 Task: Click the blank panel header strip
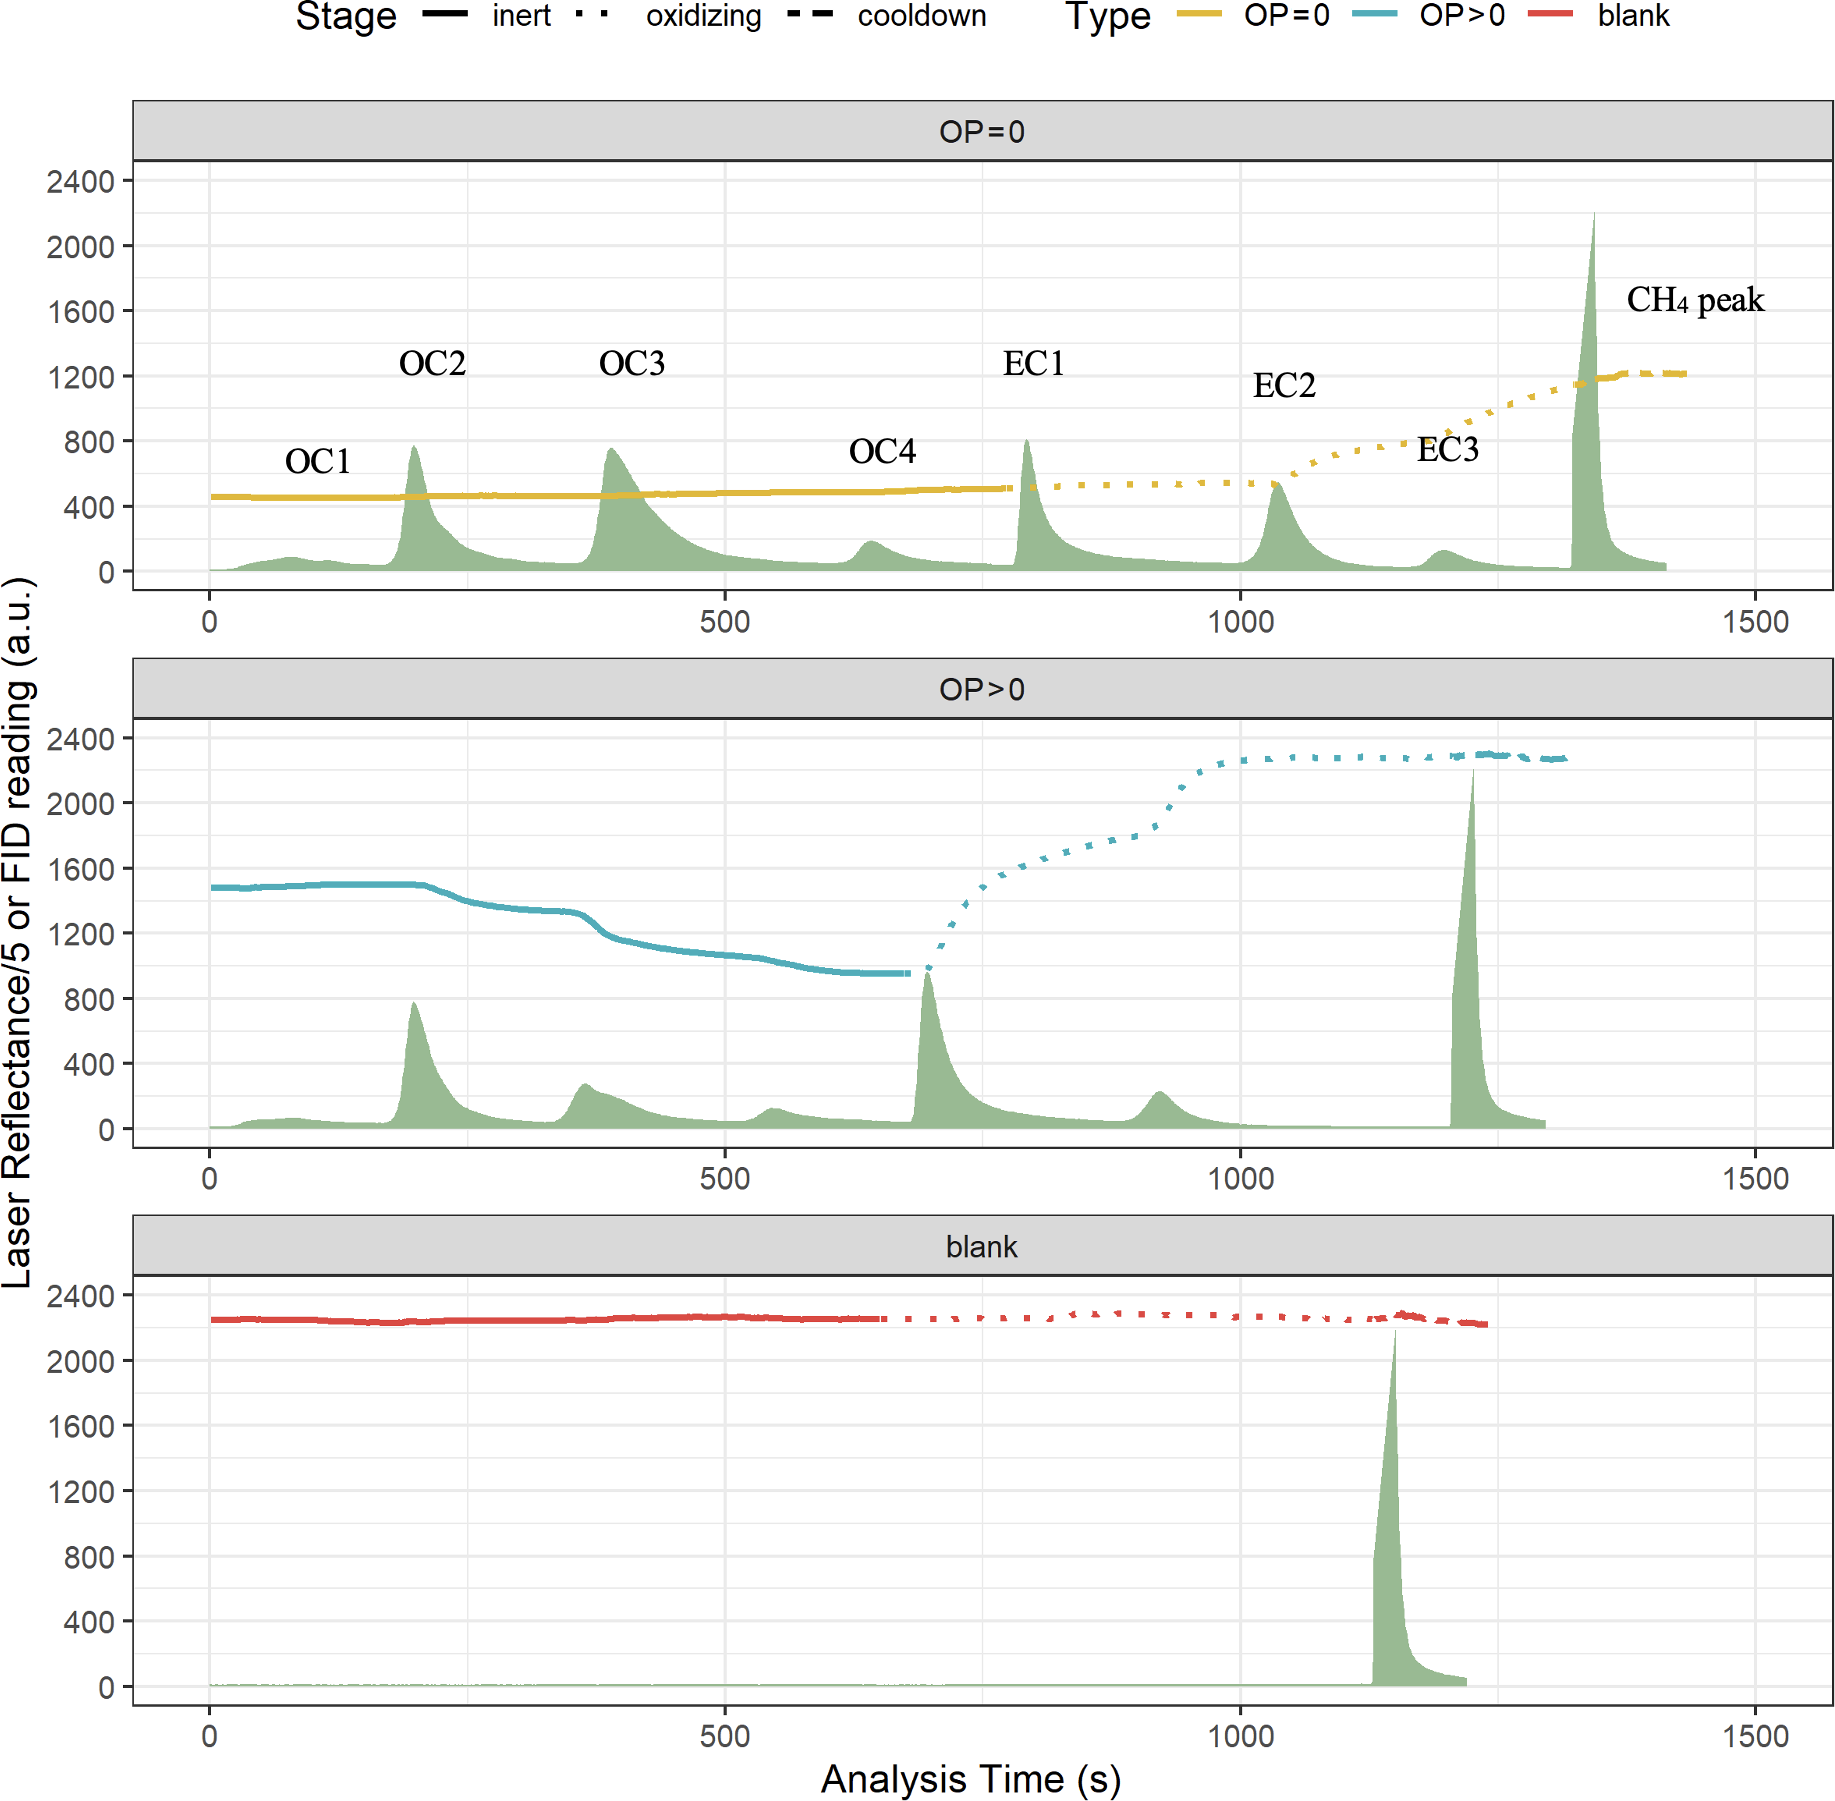coord(982,1247)
